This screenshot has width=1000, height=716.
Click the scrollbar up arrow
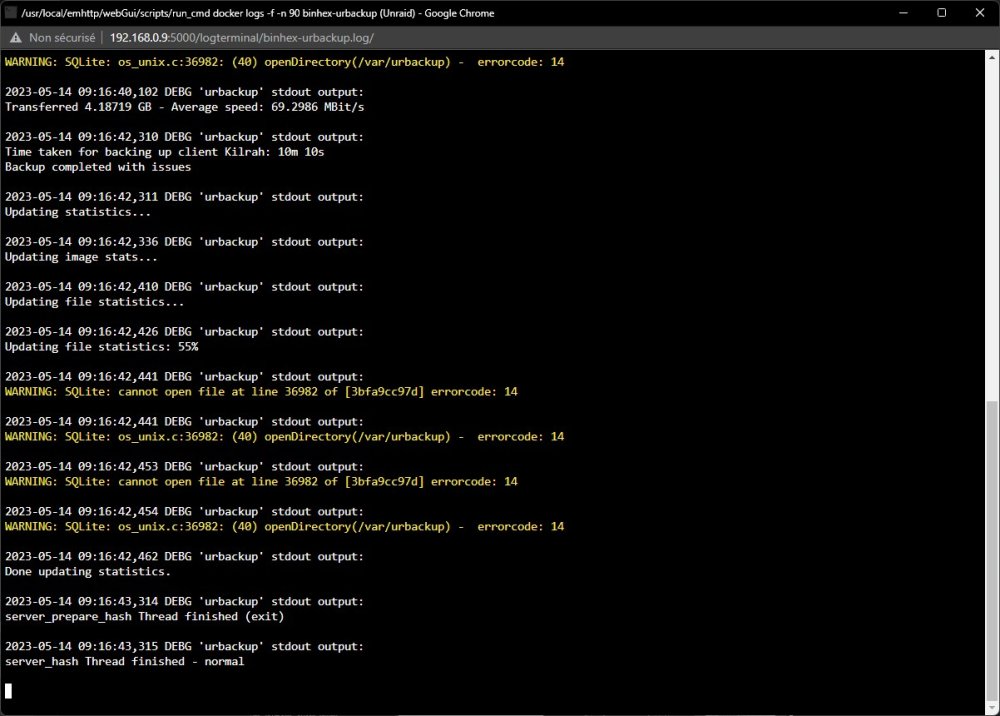[x=992, y=57]
